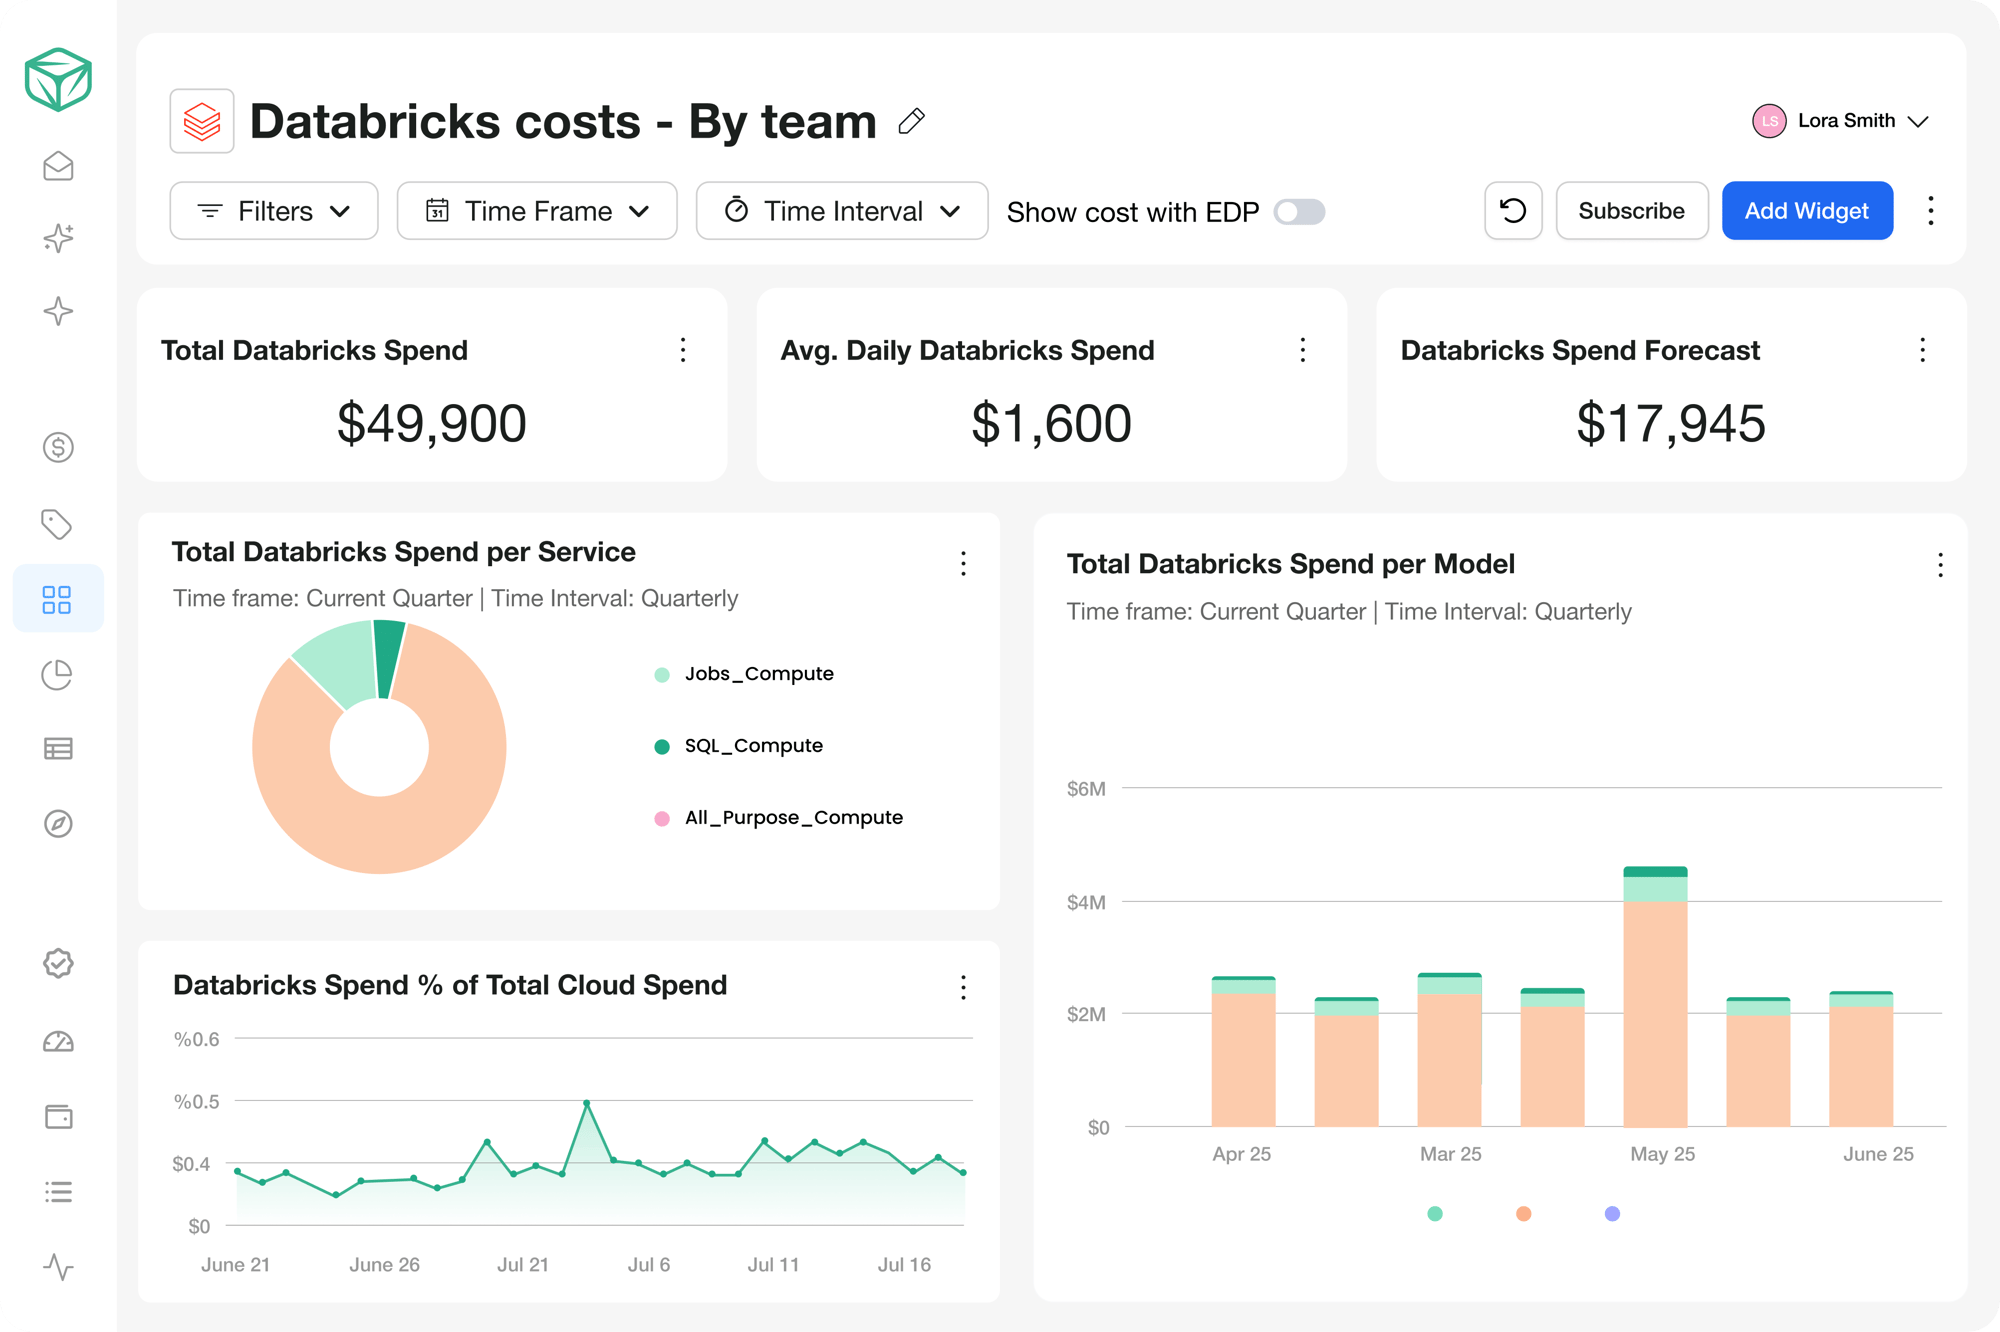The image size is (2000, 1332).
Task: Click the June 26 axis label
Action: click(x=384, y=1265)
